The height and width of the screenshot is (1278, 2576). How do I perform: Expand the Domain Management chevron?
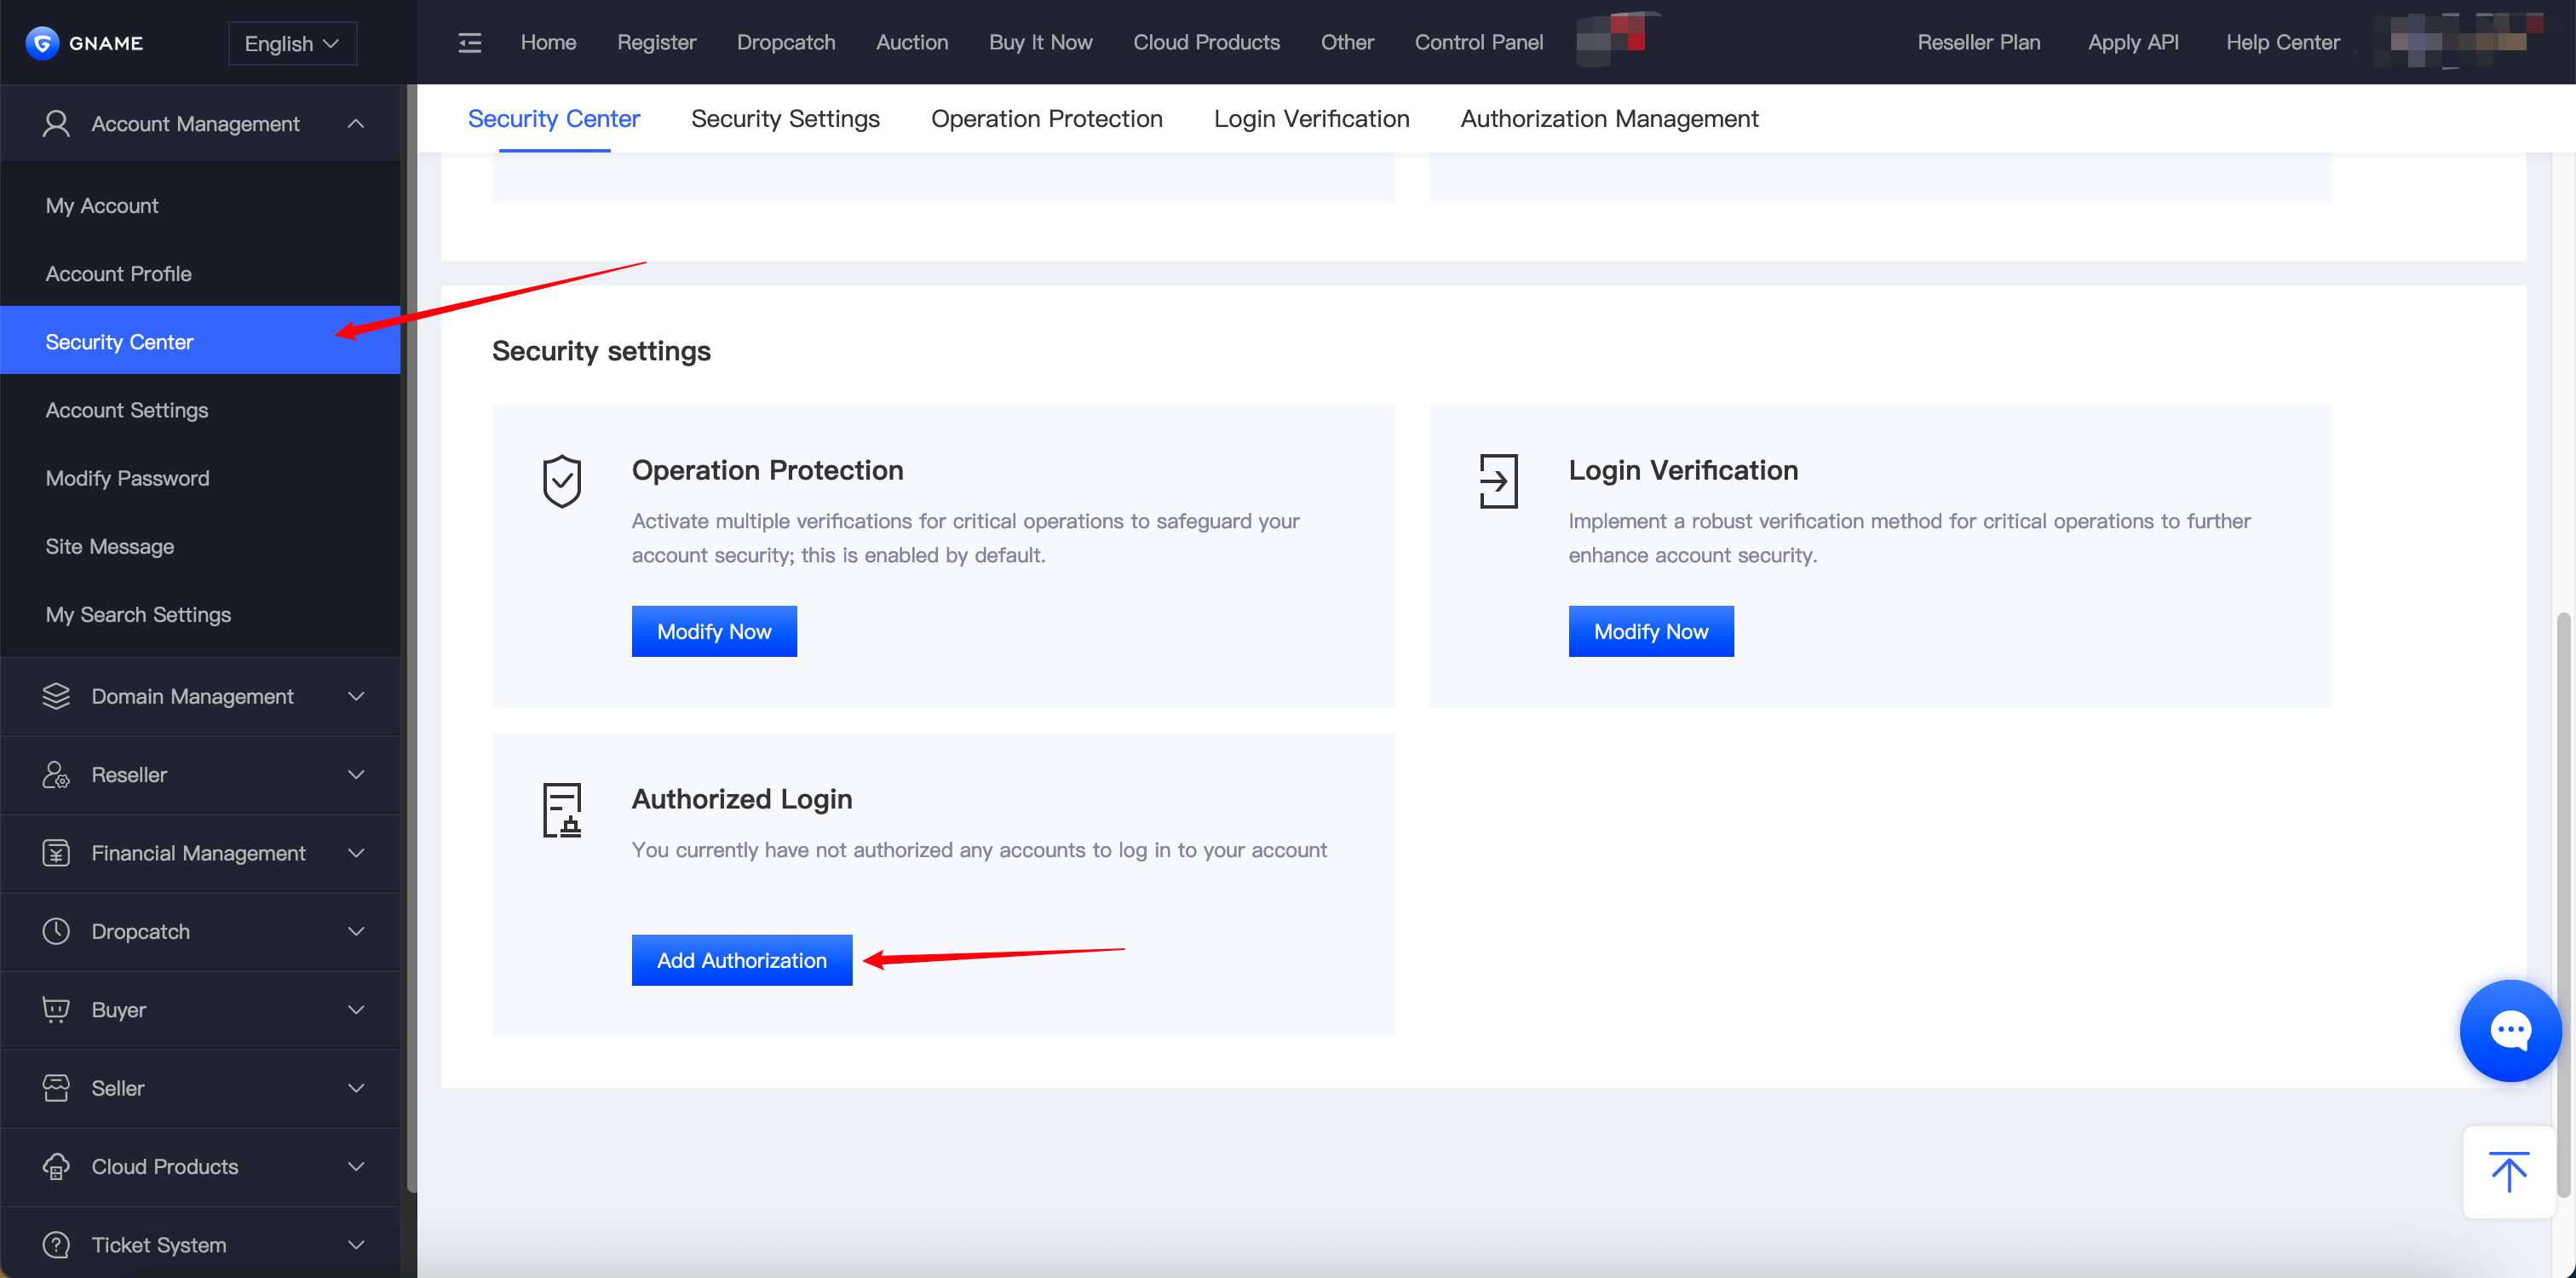point(356,696)
